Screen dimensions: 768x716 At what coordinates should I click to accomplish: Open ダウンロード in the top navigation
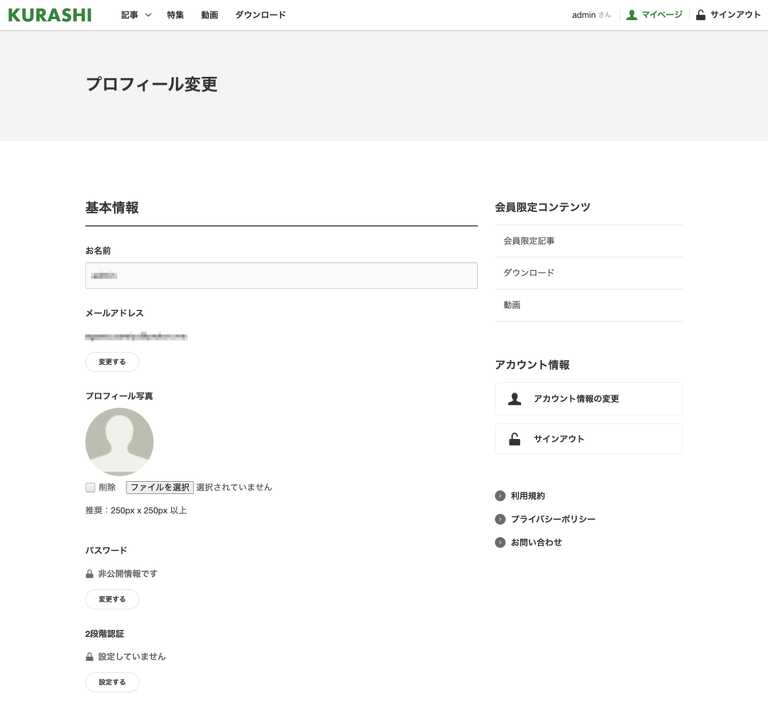(x=260, y=15)
